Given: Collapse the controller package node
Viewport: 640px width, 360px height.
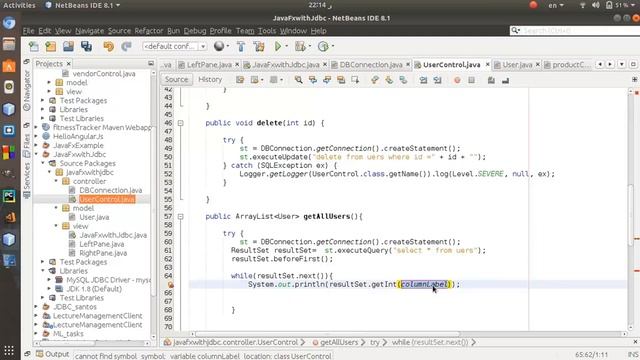Looking at the screenshot, I should point(56,181).
